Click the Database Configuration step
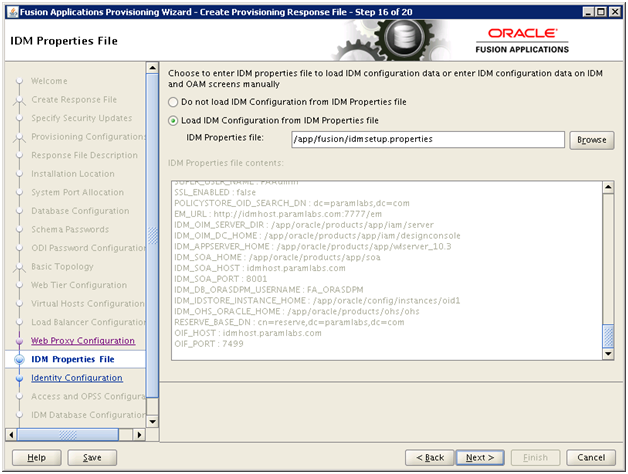 [x=80, y=211]
